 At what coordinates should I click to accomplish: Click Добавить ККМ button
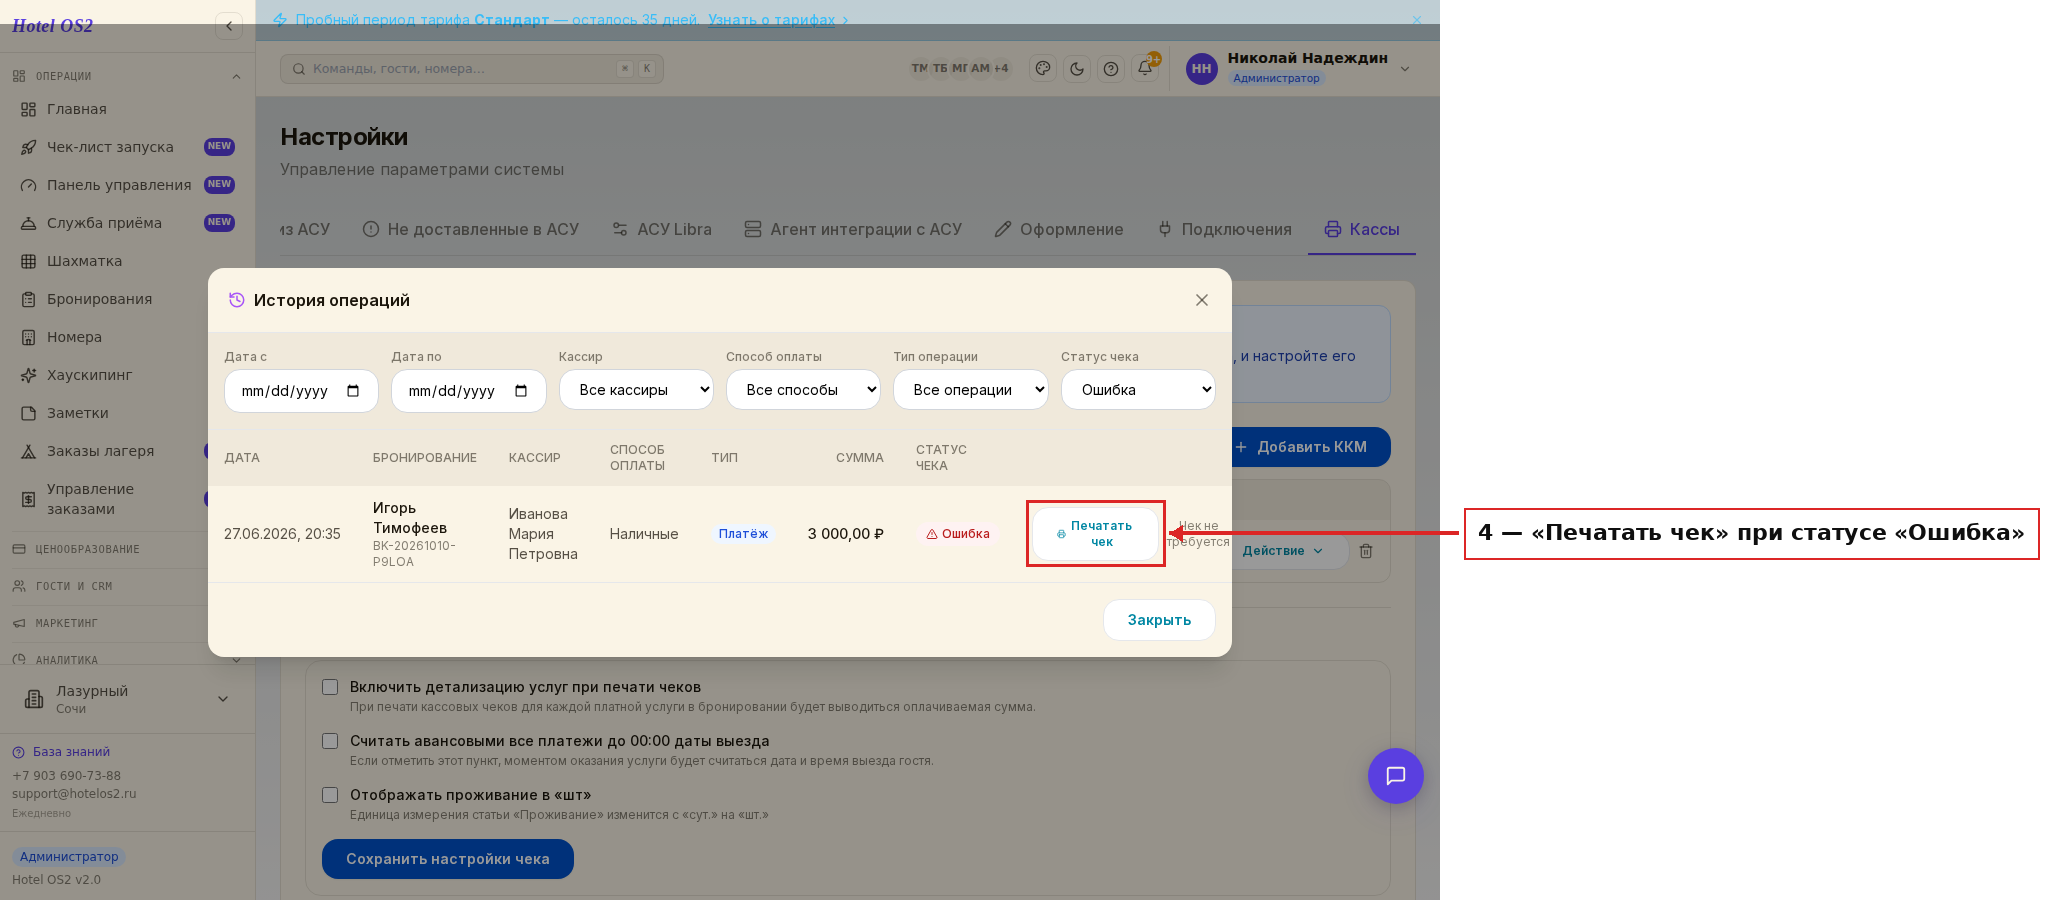[x=1309, y=447]
